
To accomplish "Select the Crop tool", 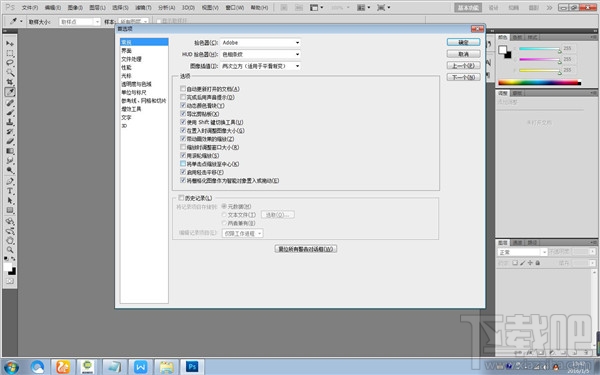I will (x=10, y=82).
